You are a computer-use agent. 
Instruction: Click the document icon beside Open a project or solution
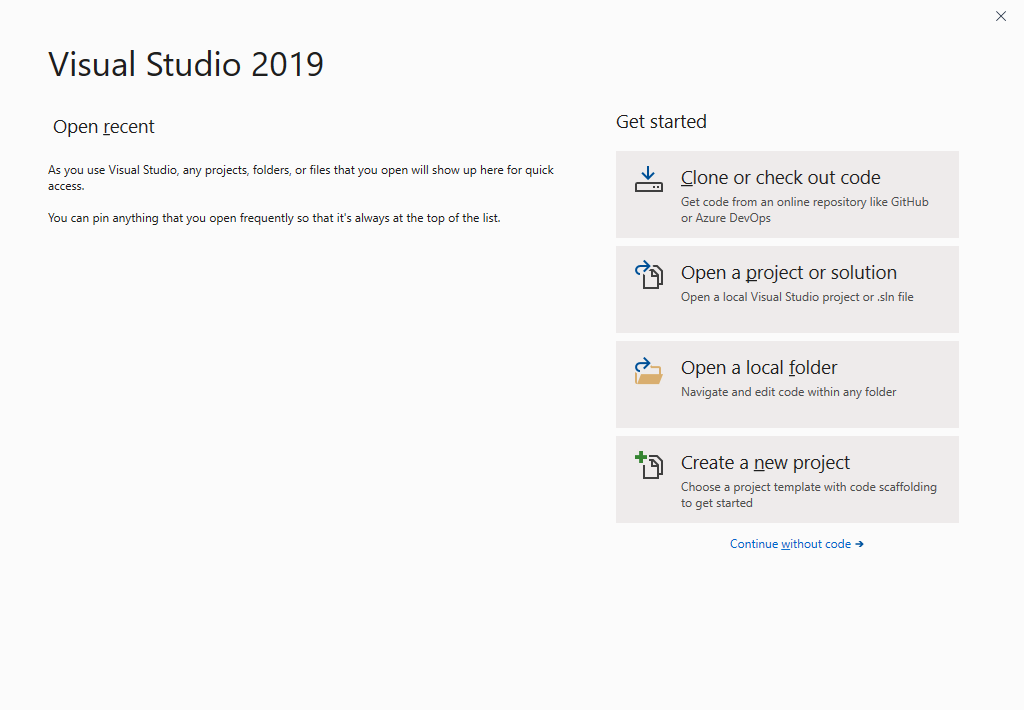[649, 274]
